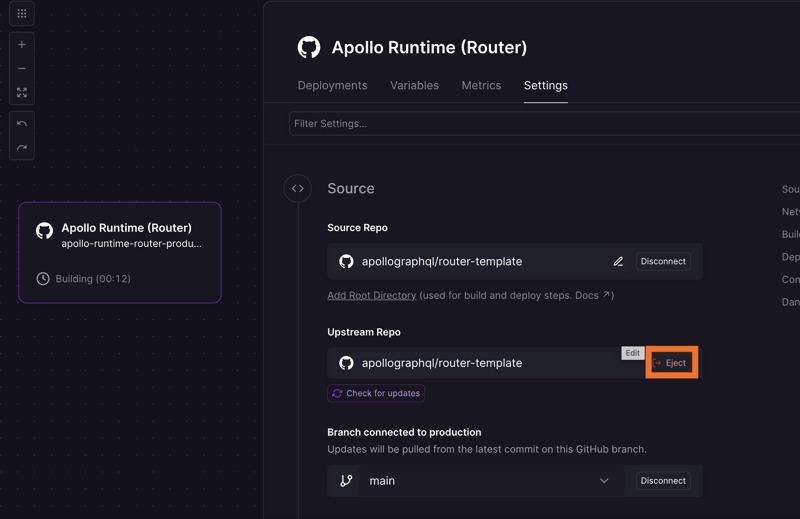800x519 pixels.
Task: Click the undo arrow icon
Action: (22, 124)
